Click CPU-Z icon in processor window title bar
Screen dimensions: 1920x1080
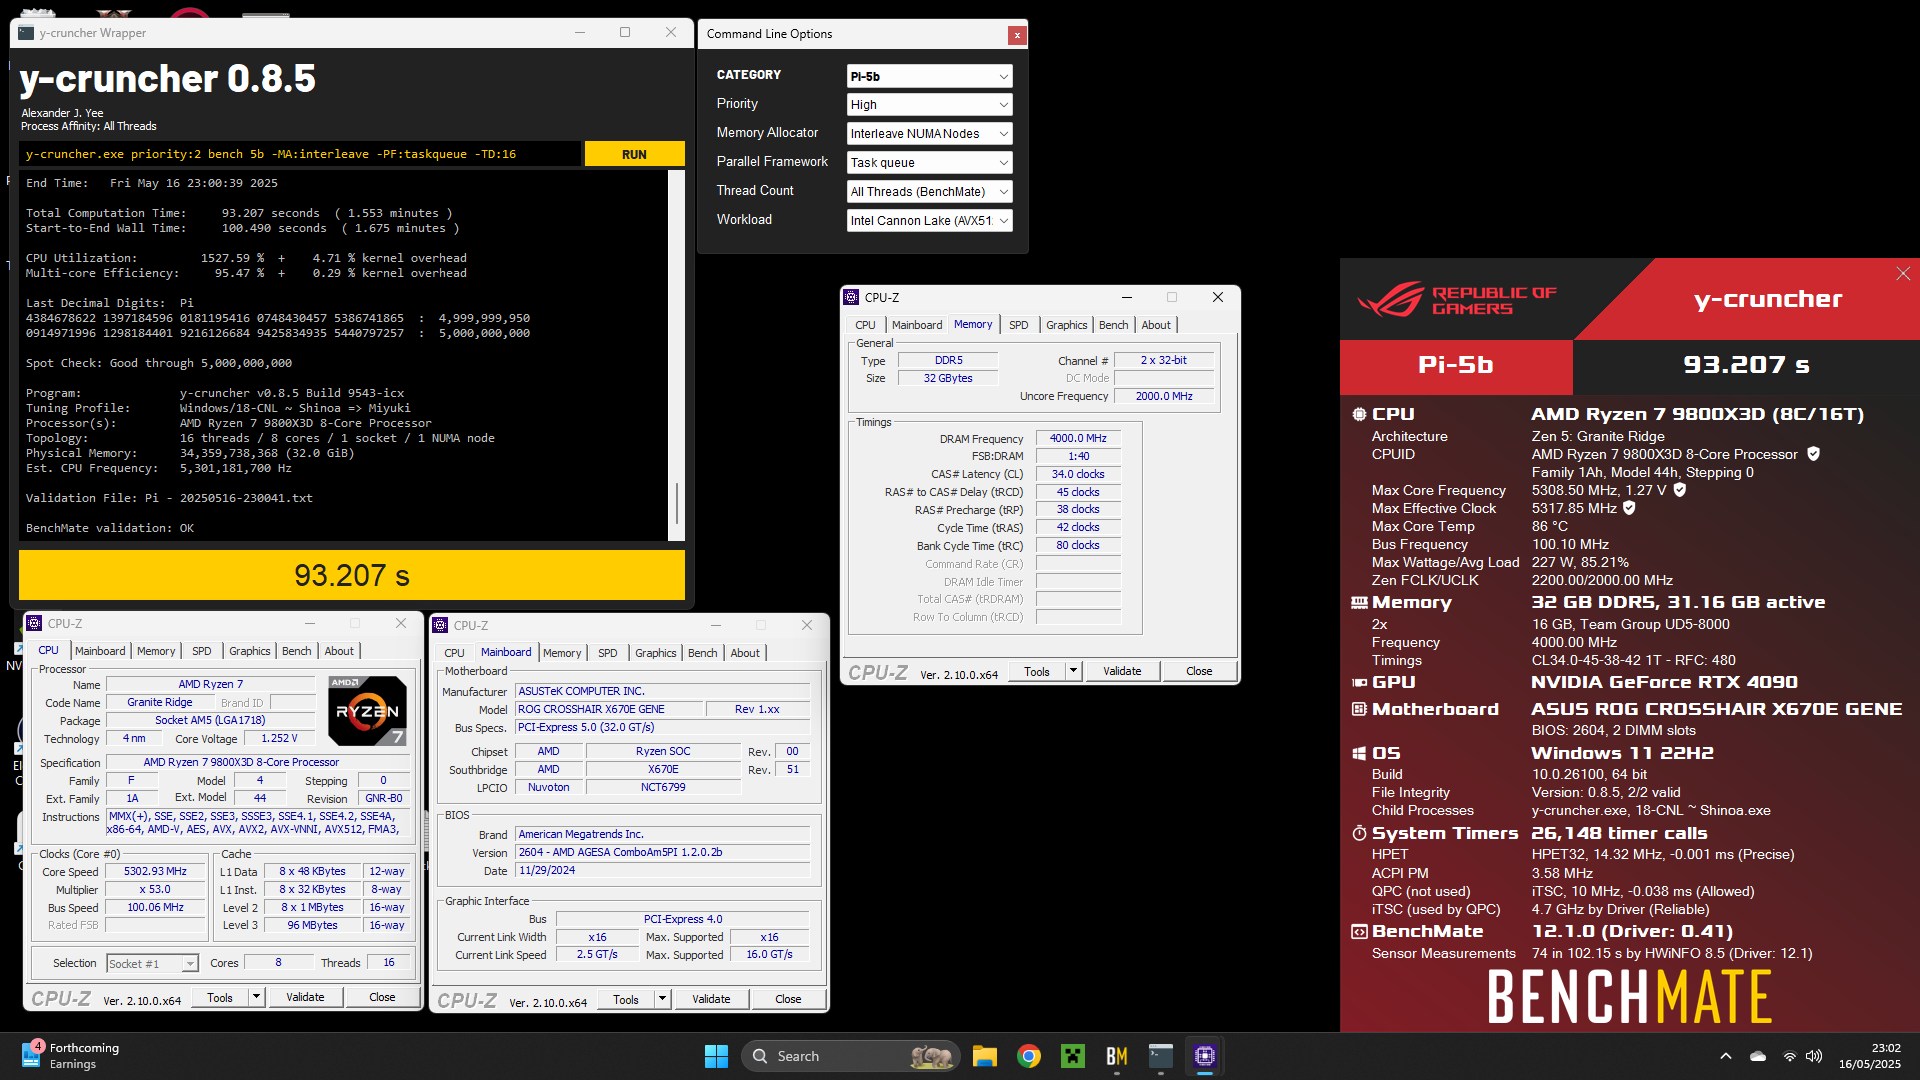click(x=34, y=623)
